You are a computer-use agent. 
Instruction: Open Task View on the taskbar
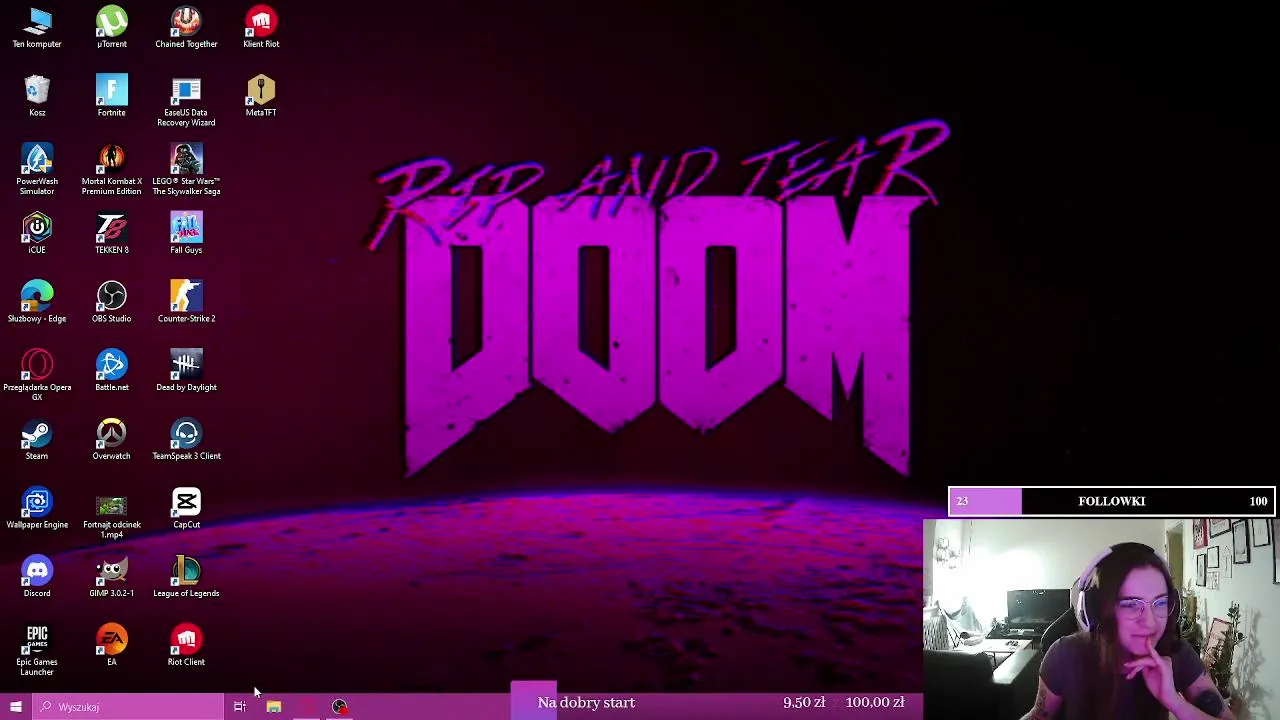(x=240, y=707)
